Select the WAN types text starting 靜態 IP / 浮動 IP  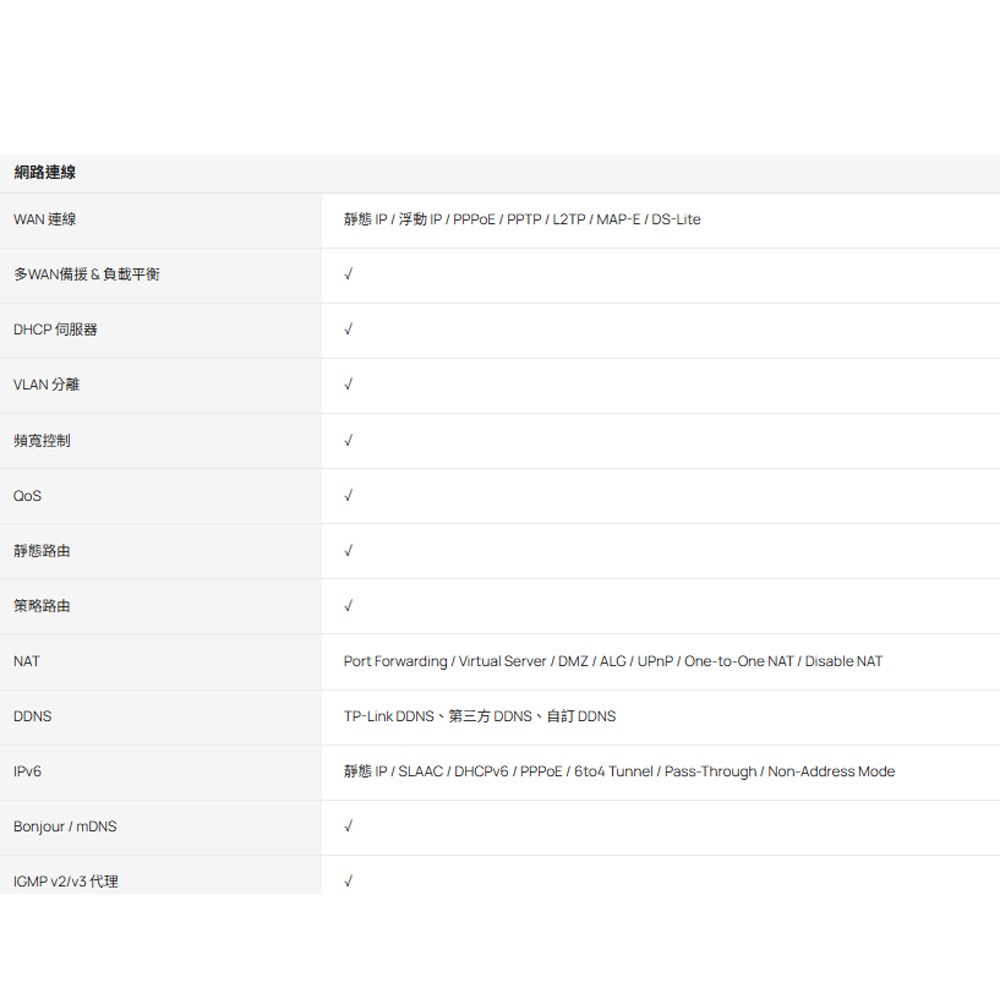click(x=522, y=219)
